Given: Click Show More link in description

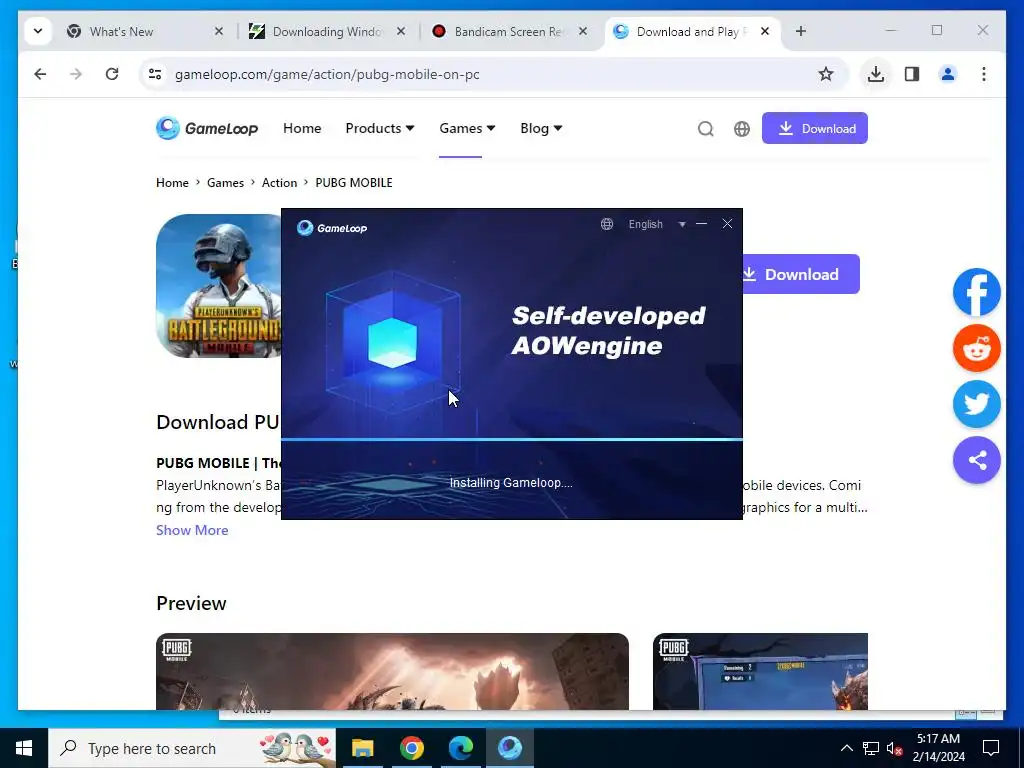Looking at the screenshot, I should 192,530.
